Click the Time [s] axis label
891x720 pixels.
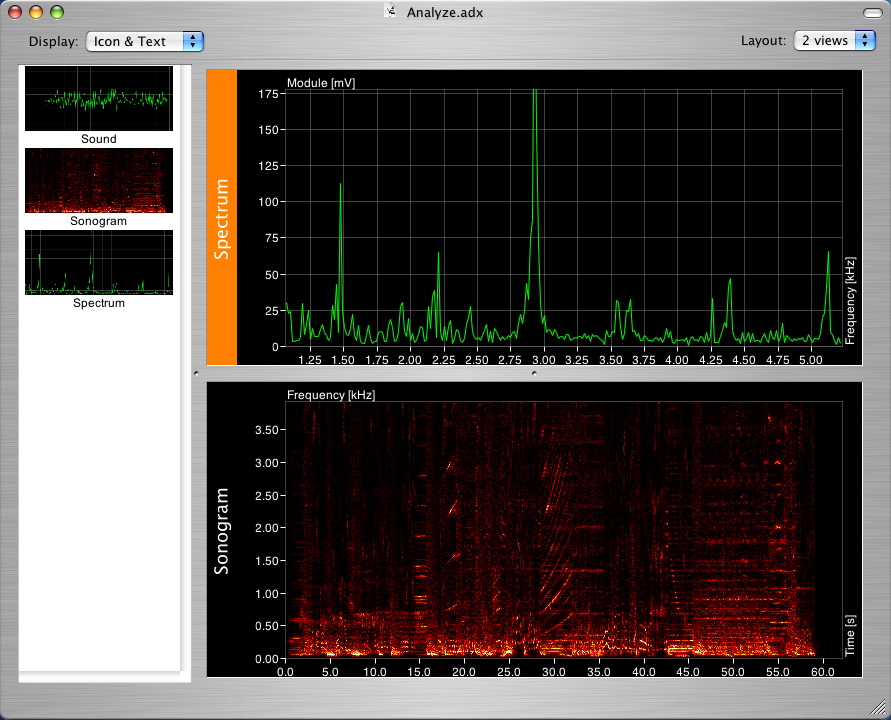pyautogui.click(x=850, y=635)
